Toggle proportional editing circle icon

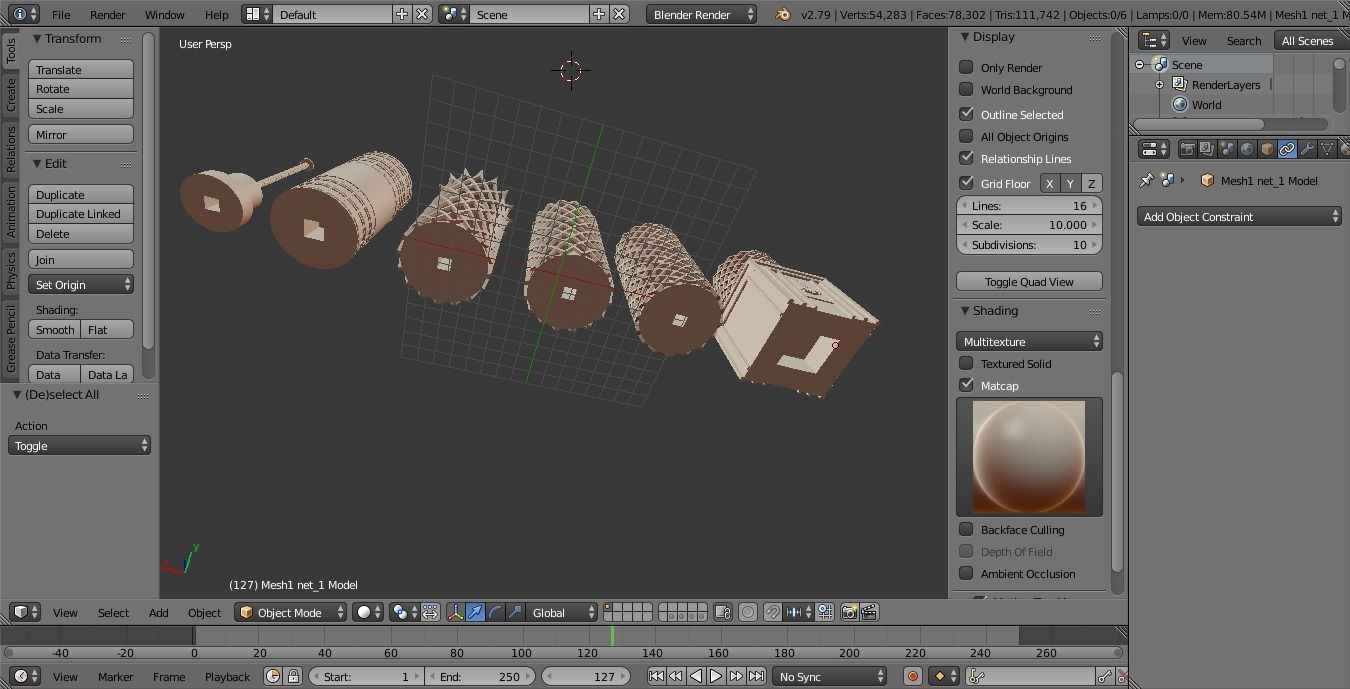[x=747, y=612]
